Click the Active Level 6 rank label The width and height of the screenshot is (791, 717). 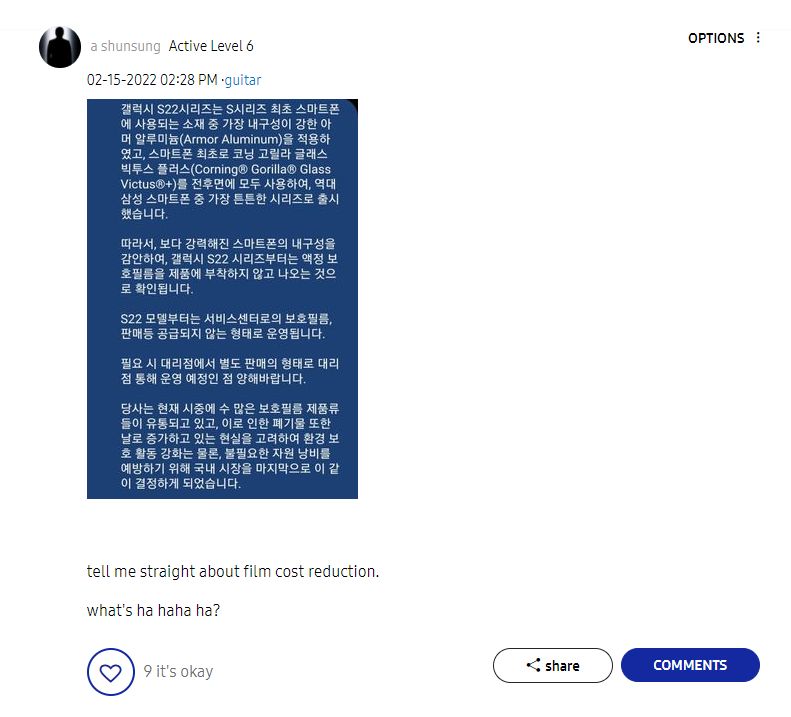pos(211,46)
